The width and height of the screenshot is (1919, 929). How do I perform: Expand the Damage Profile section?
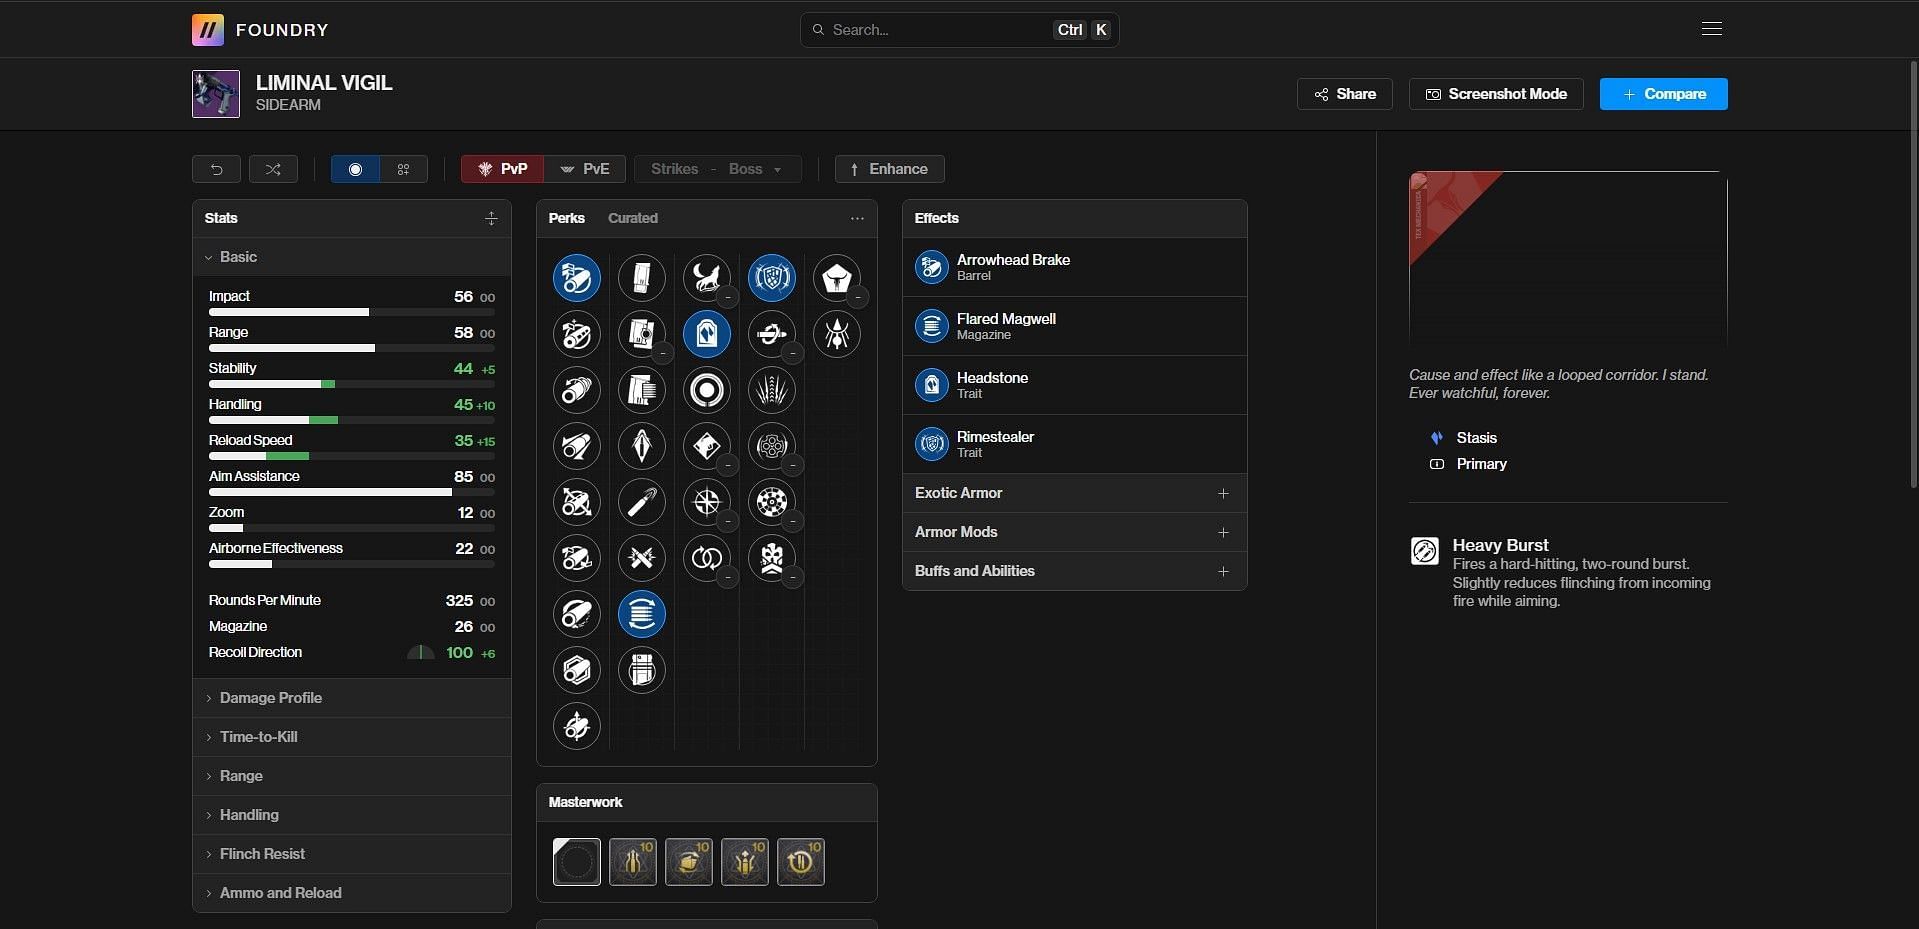click(352, 698)
